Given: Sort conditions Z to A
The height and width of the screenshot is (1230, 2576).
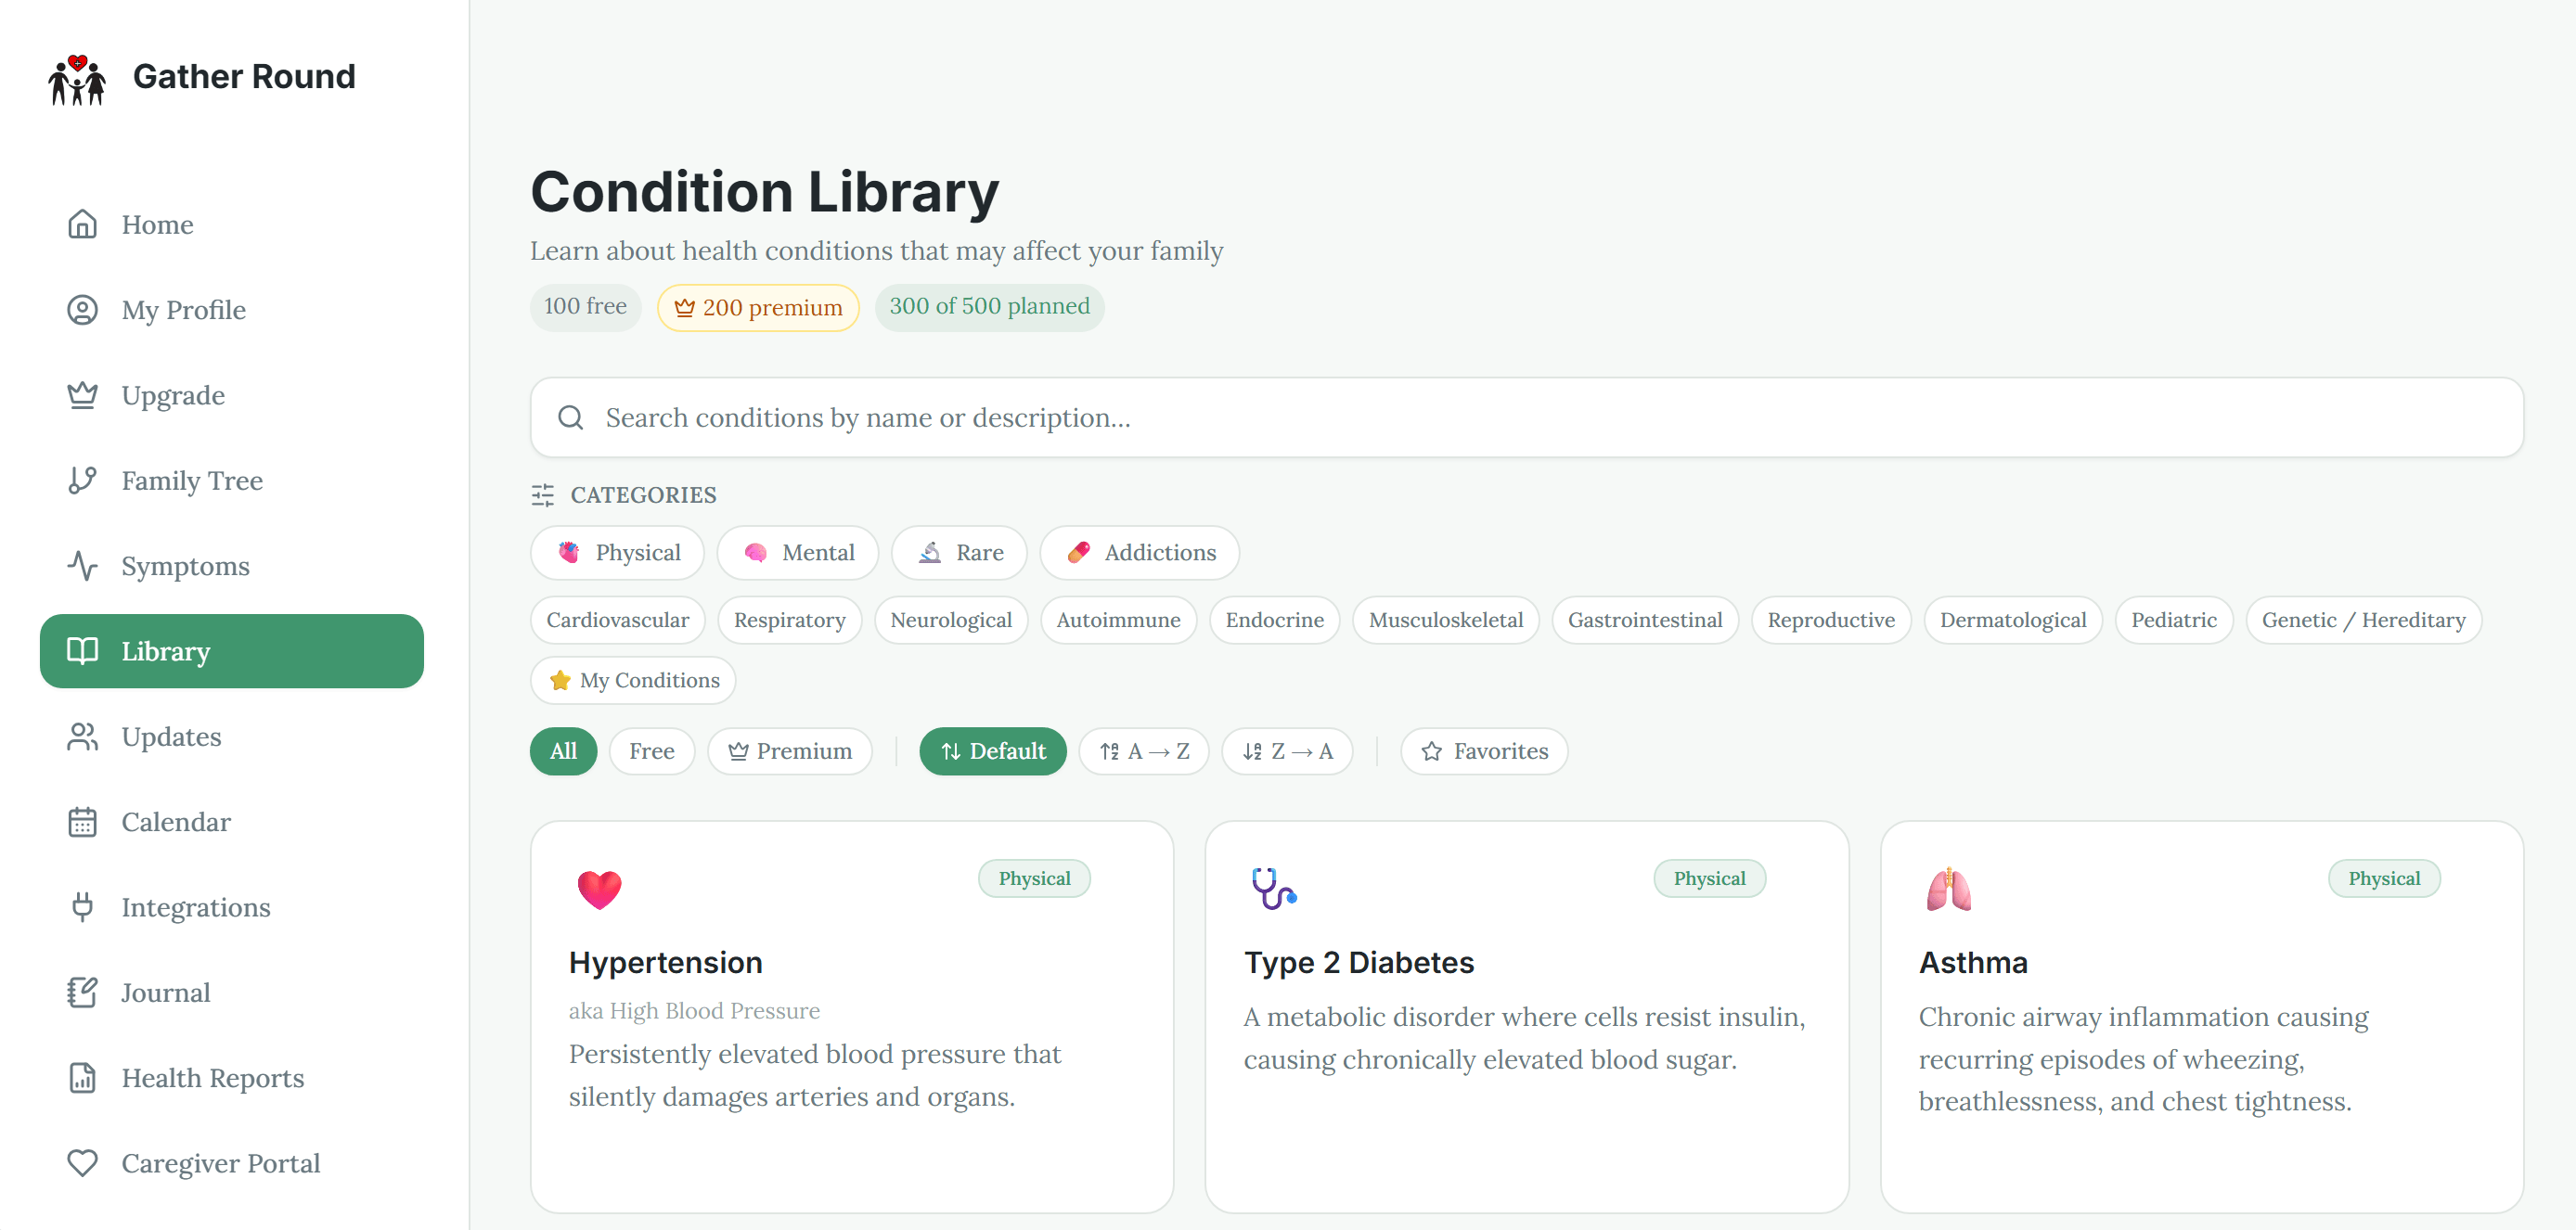Looking at the screenshot, I should pos(1286,751).
